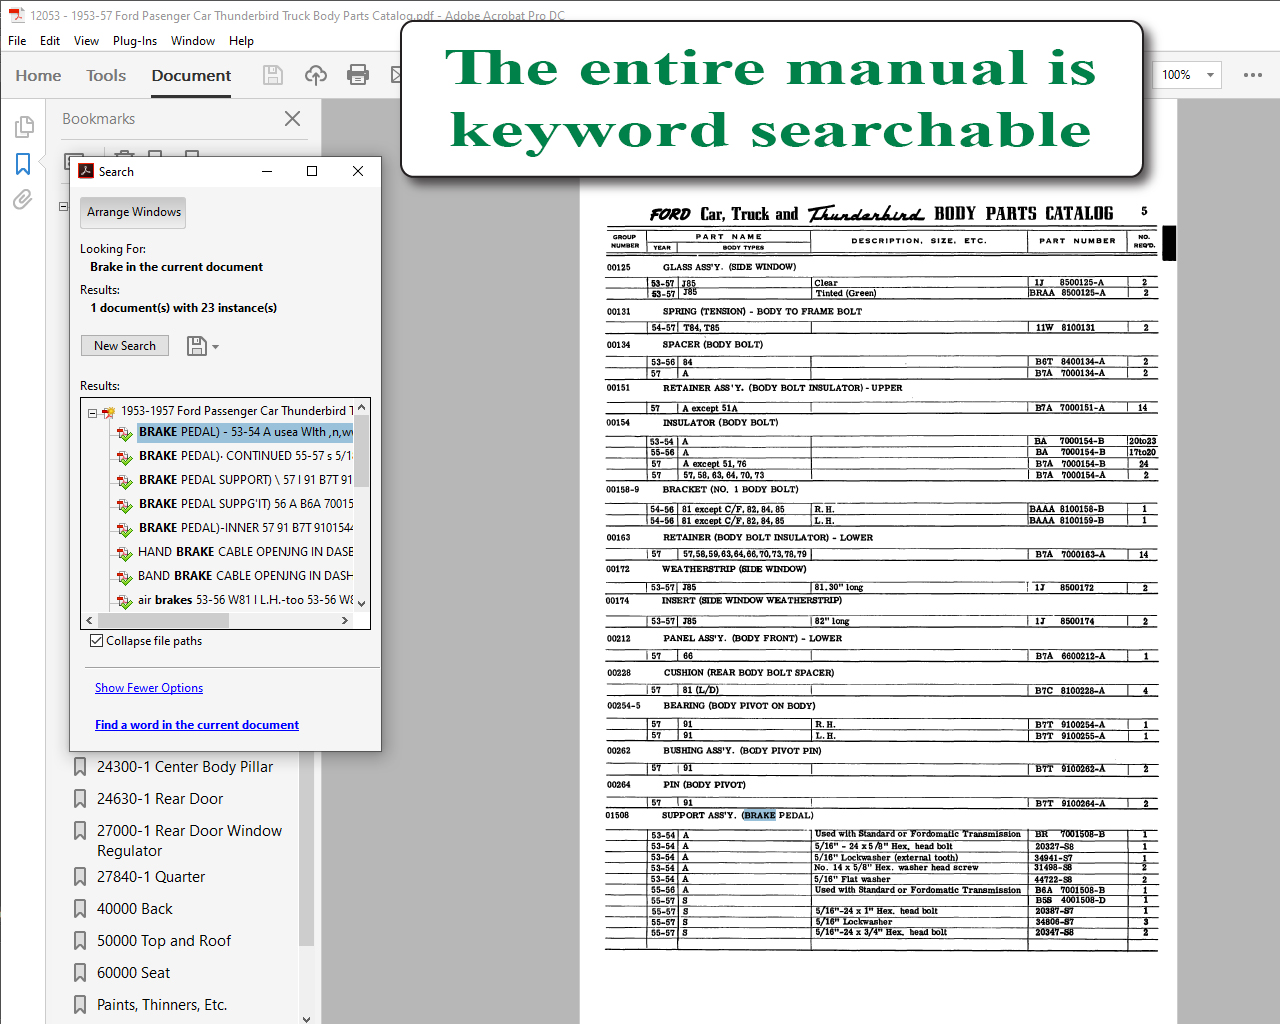Click the three-dot more options icon
The width and height of the screenshot is (1280, 1024).
coord(1253,75)
